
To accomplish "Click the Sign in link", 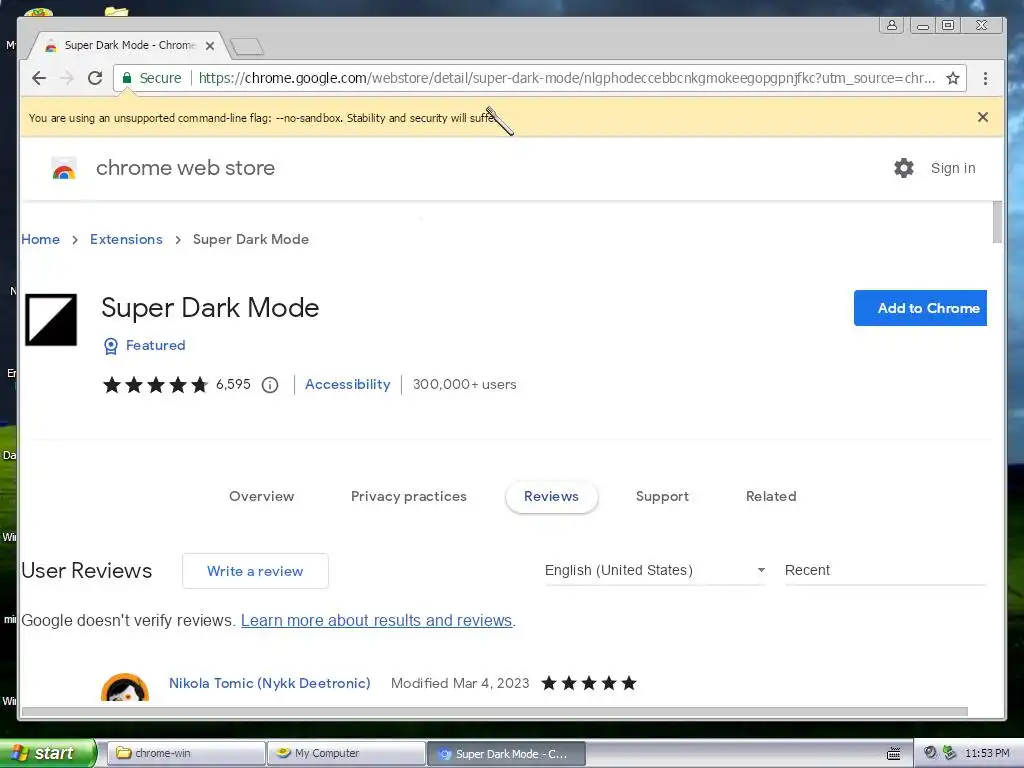I will [953, 168].
